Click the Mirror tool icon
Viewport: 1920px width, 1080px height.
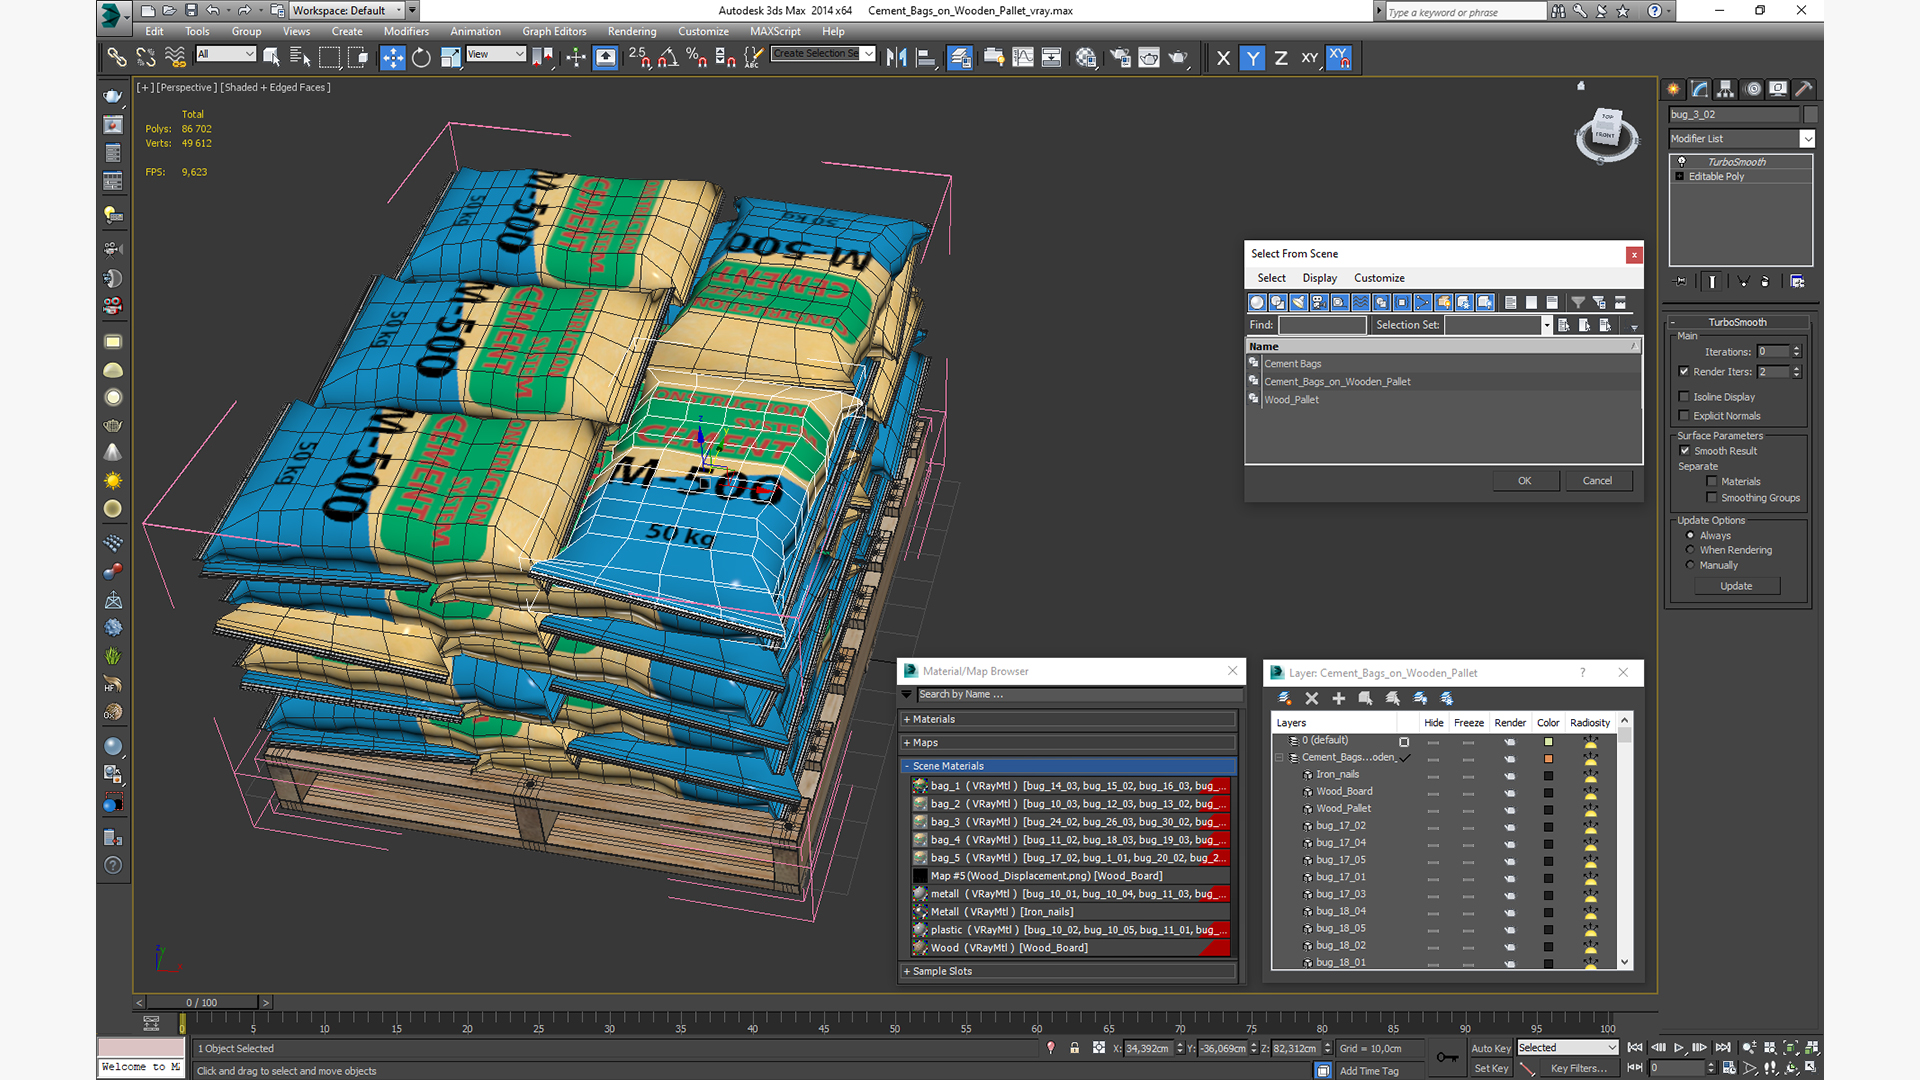[x=896, y=58]
